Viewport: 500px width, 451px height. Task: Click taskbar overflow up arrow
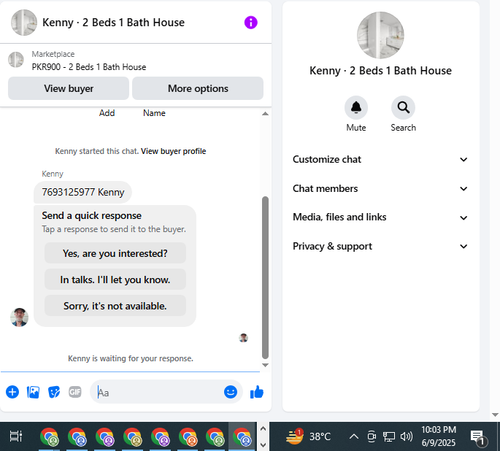click(x=263, y=429)
